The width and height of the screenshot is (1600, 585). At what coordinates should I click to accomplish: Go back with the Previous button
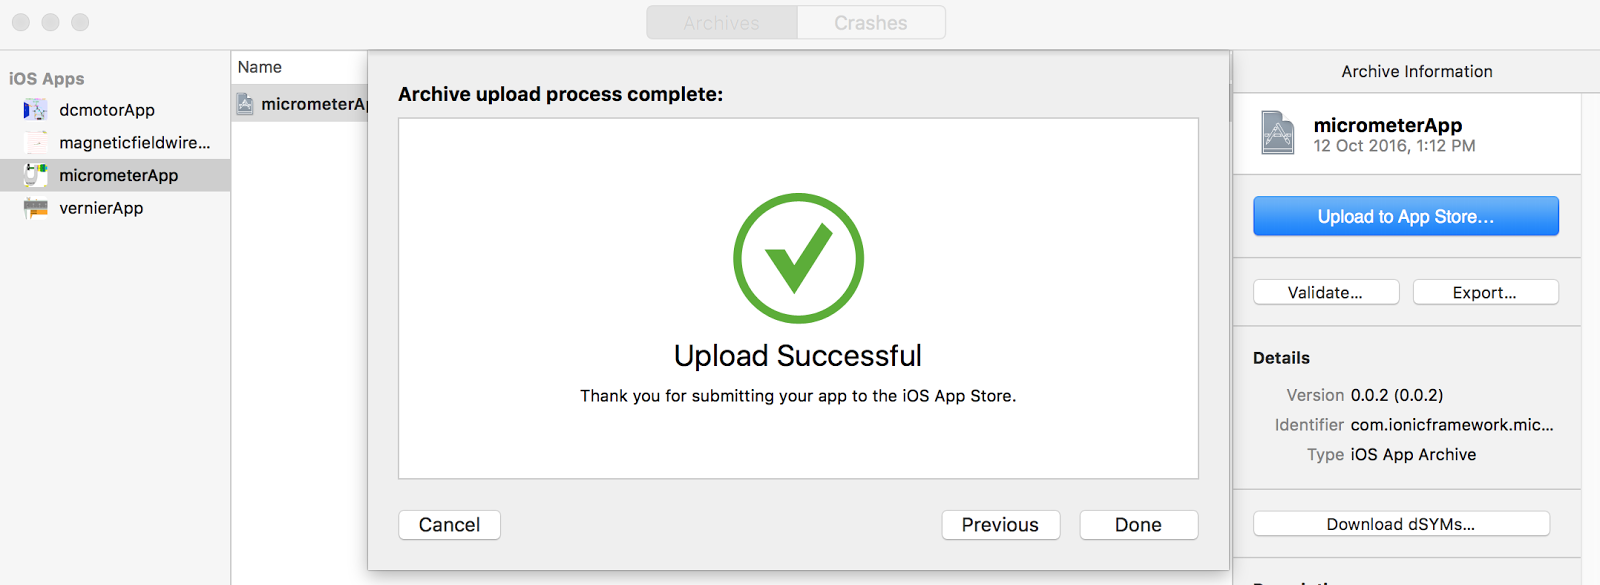[1000, 525]
